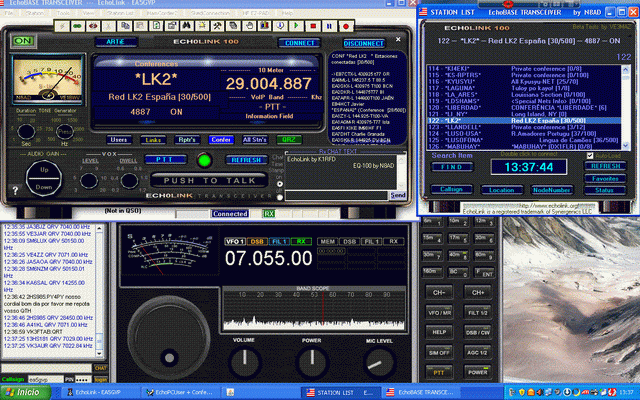
Task: Toggle the FILT 1/2 keypad button
Action: pyautogui.click(x=478, y=312)
